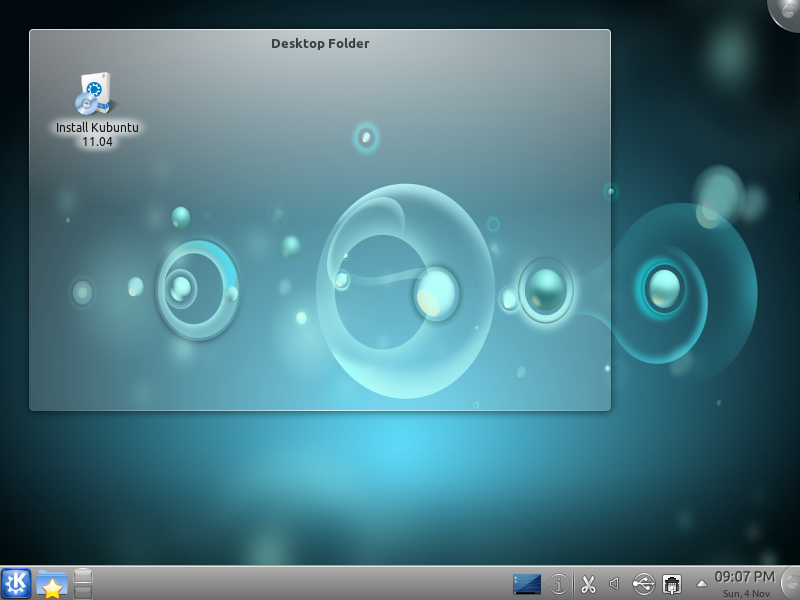Open the desktop toolbox cashew in corner

[788, 10]
